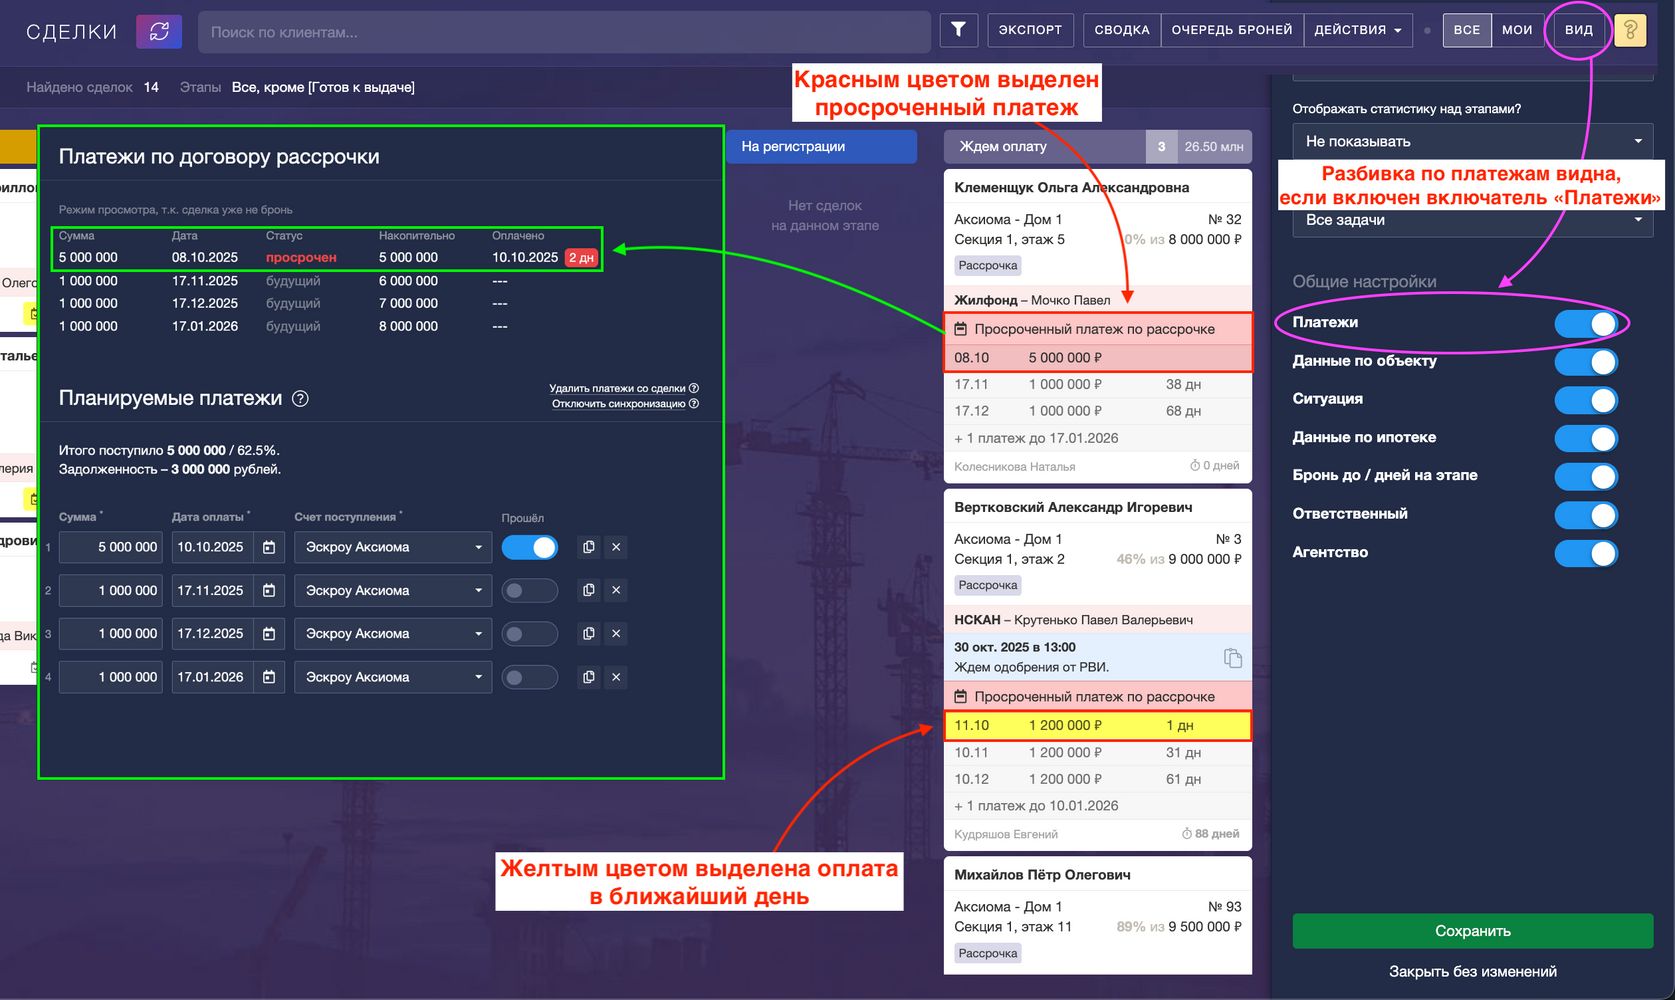Duplicate the first planned payment row
This screenshot has height=1000, width=1675.
click(589, 547)
